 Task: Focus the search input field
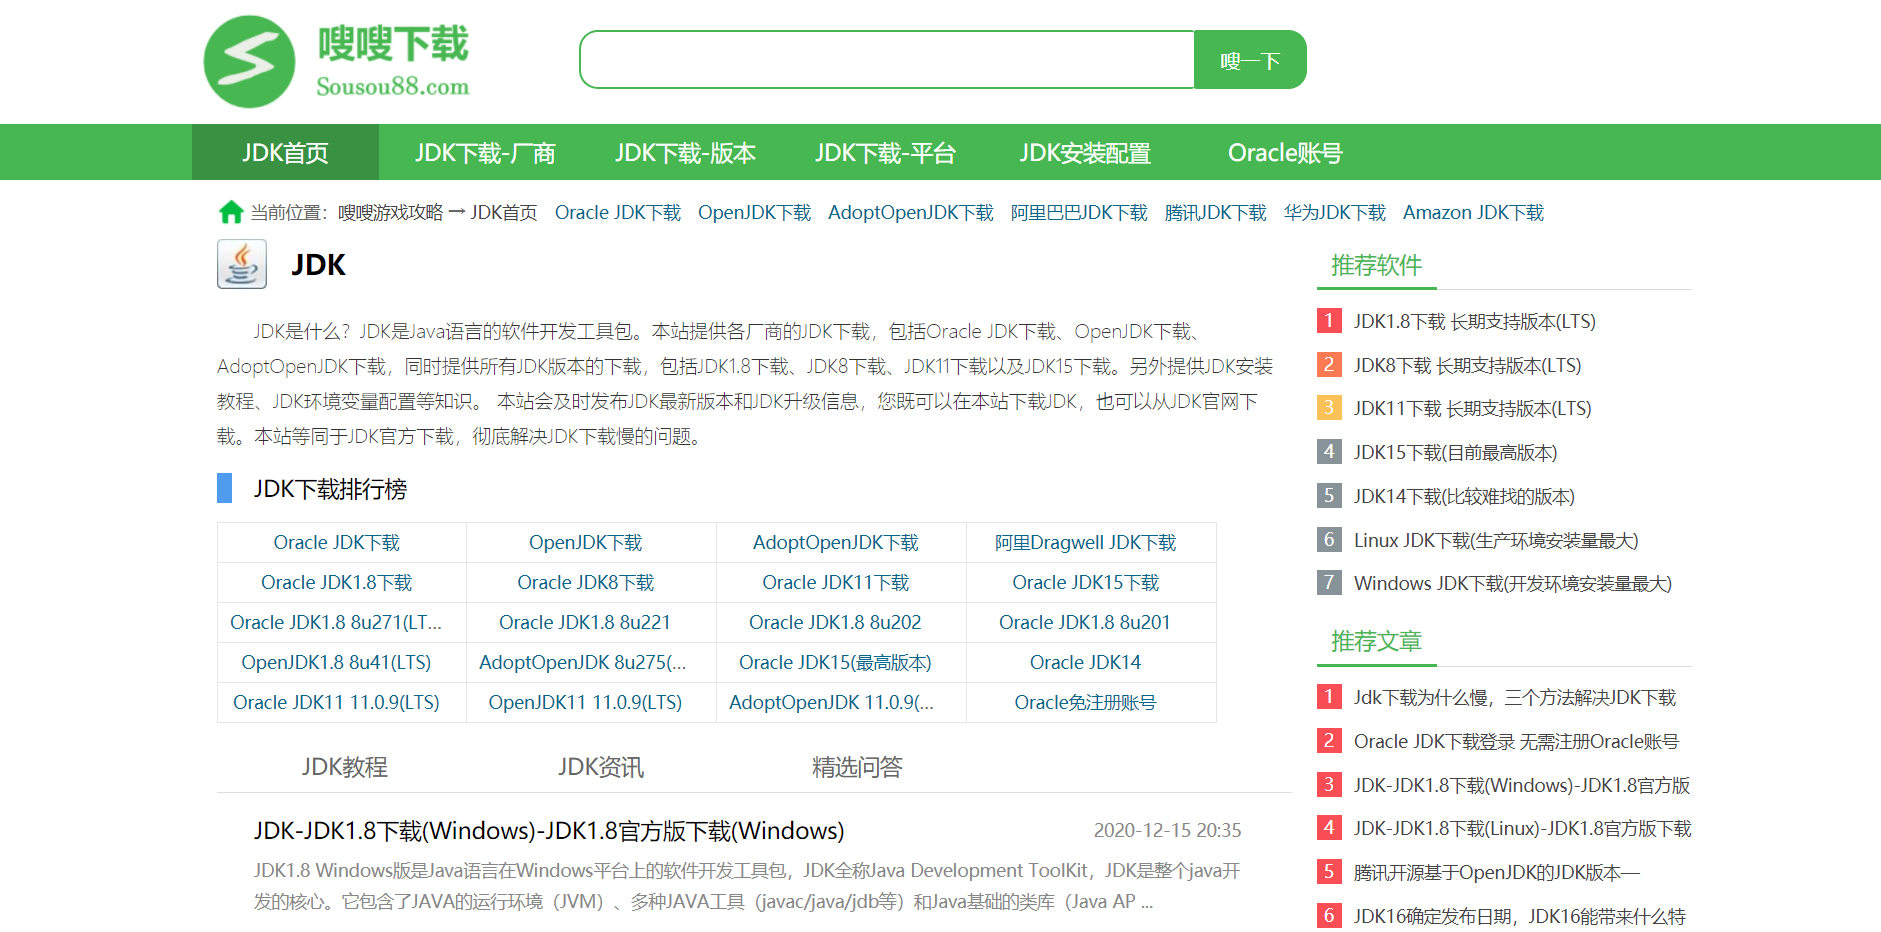point(887,60)
